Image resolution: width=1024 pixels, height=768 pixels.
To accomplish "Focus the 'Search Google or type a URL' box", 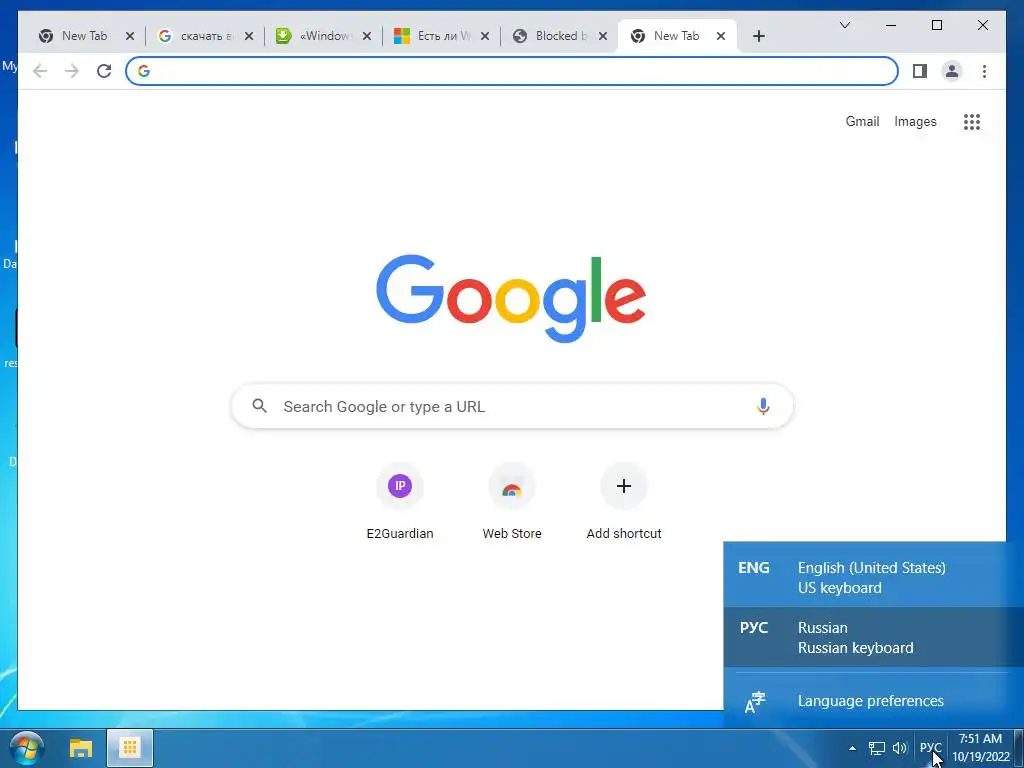I will point(512,406).
